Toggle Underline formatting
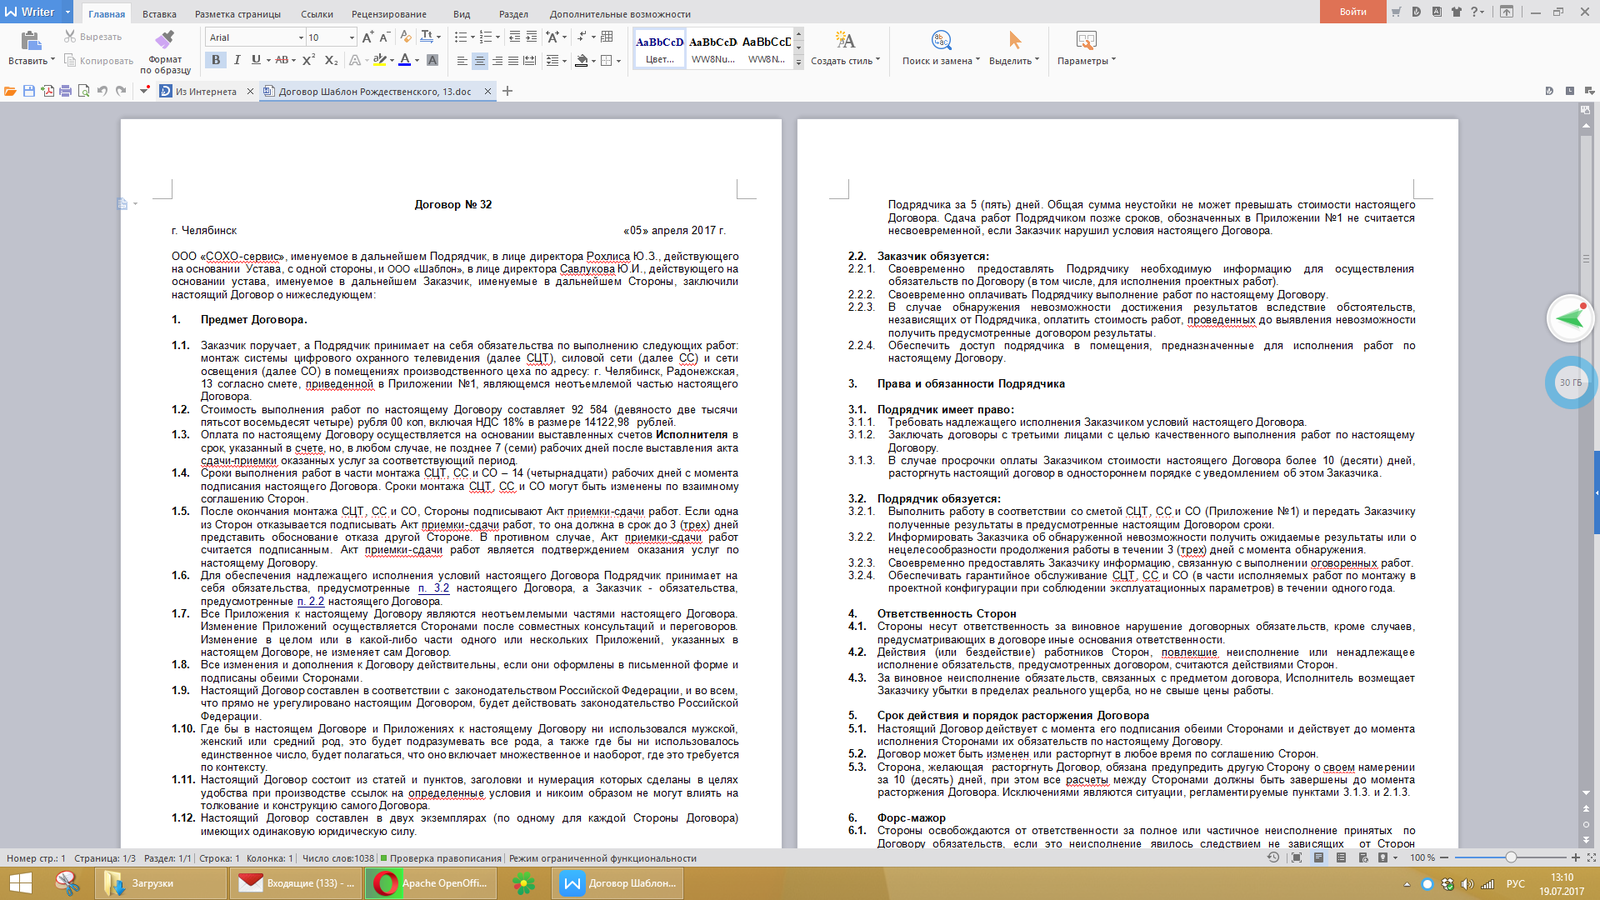The width and height of the screenshot is (1600, 900). [x=256, y=60]
